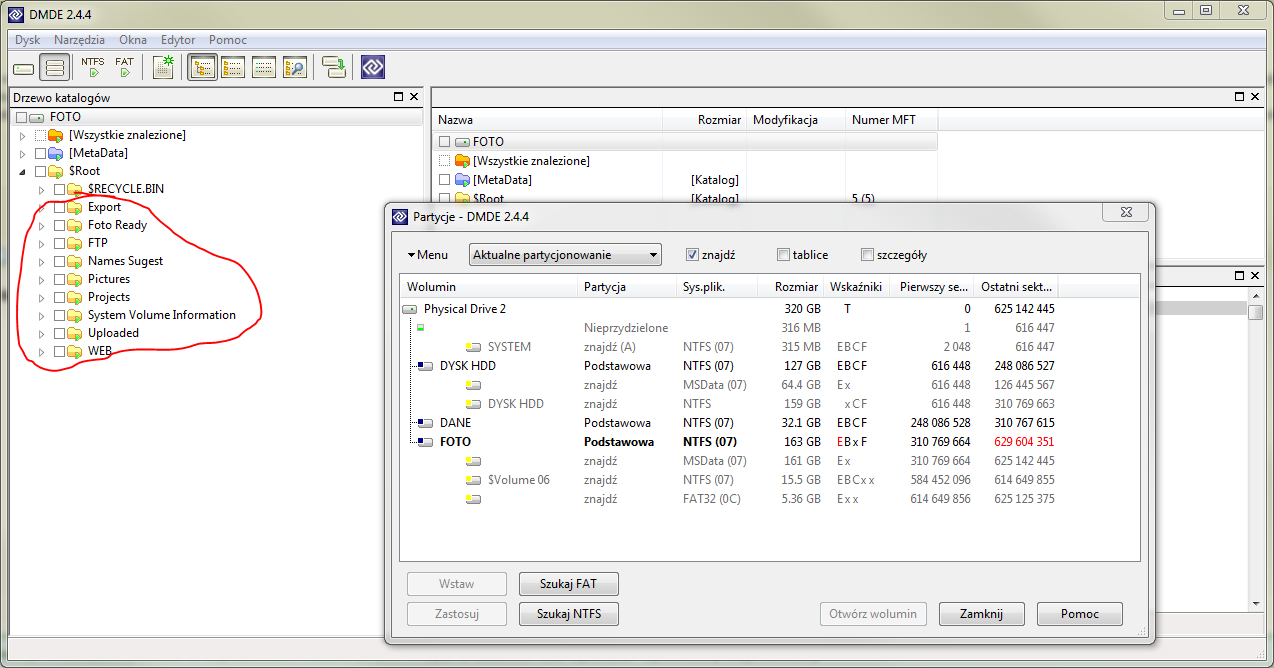Start the FAT search toolbar icon

click(x=124, y=68)
